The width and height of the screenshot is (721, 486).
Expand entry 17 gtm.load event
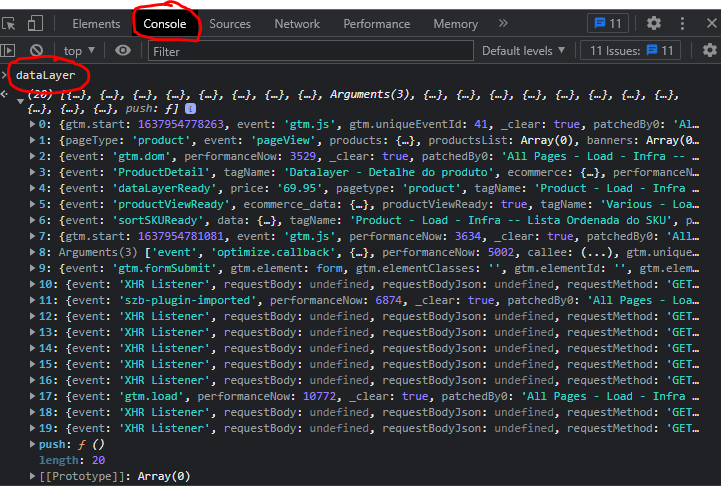click(x=32, y=396)
